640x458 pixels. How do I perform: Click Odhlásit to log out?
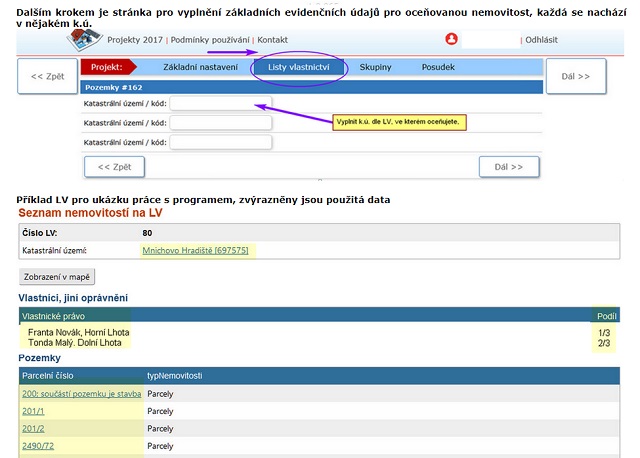pos(541,40)
